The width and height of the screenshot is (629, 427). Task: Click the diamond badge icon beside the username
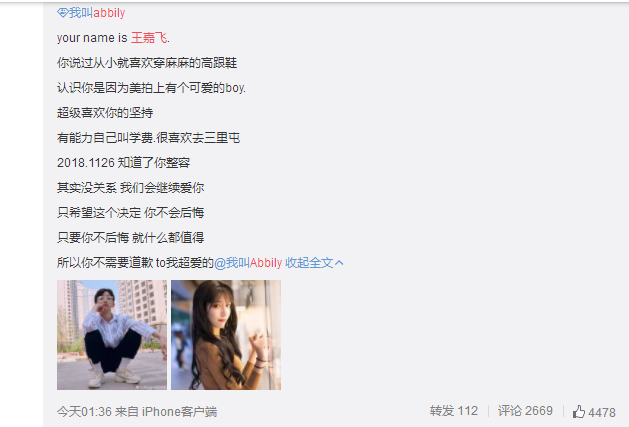coord(62,13)
